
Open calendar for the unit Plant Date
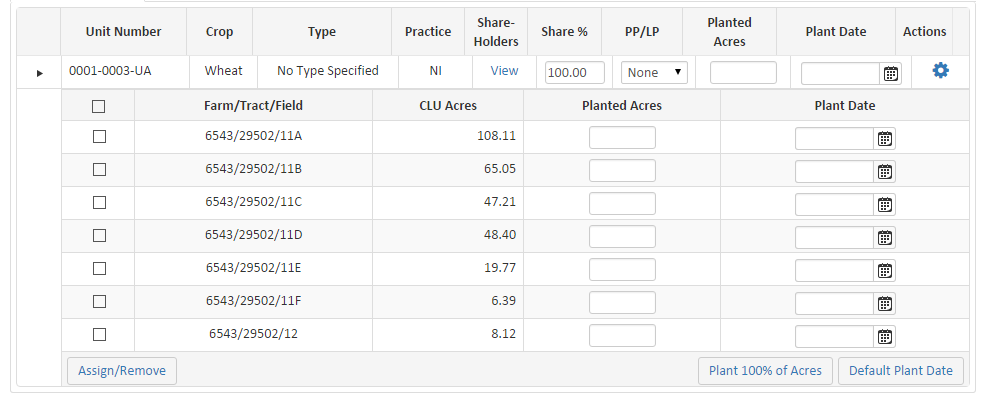[891, 73]
